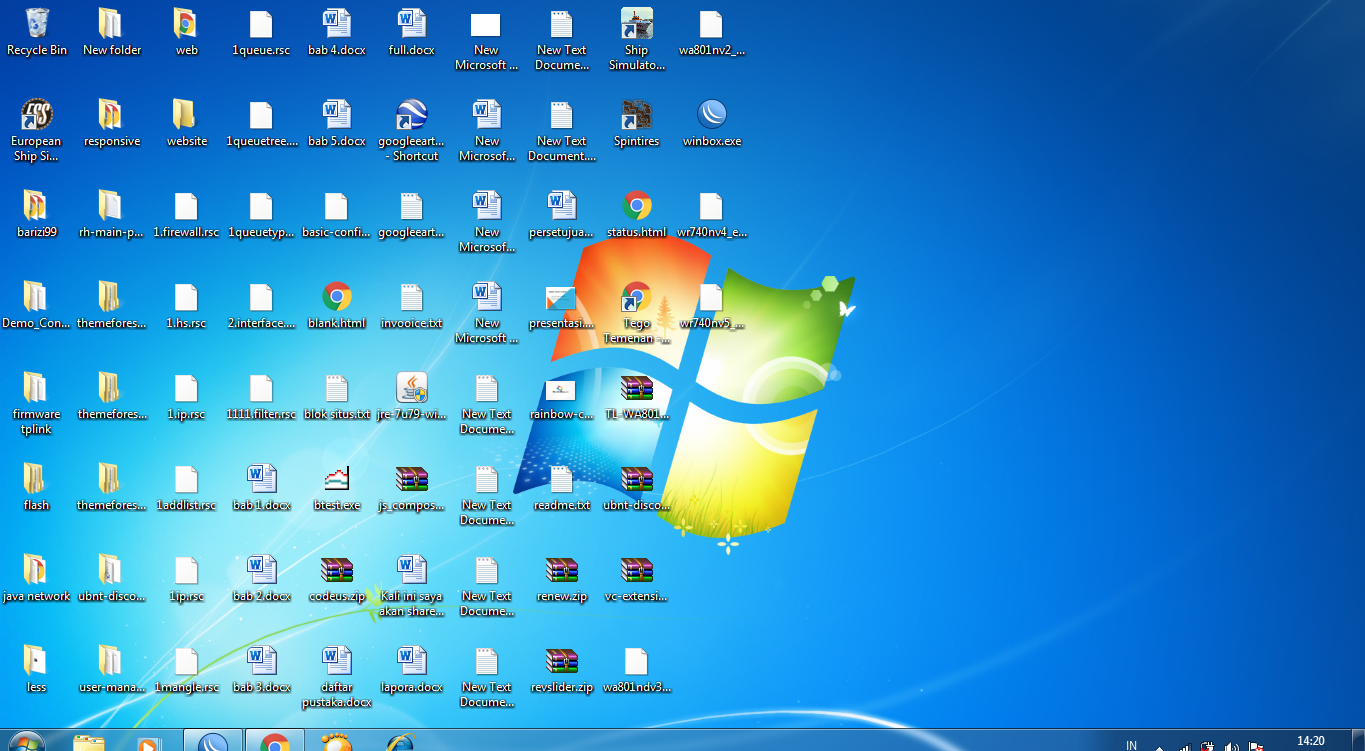
Task: Select the blank.html Chrome file
Action: coord(336,297)
